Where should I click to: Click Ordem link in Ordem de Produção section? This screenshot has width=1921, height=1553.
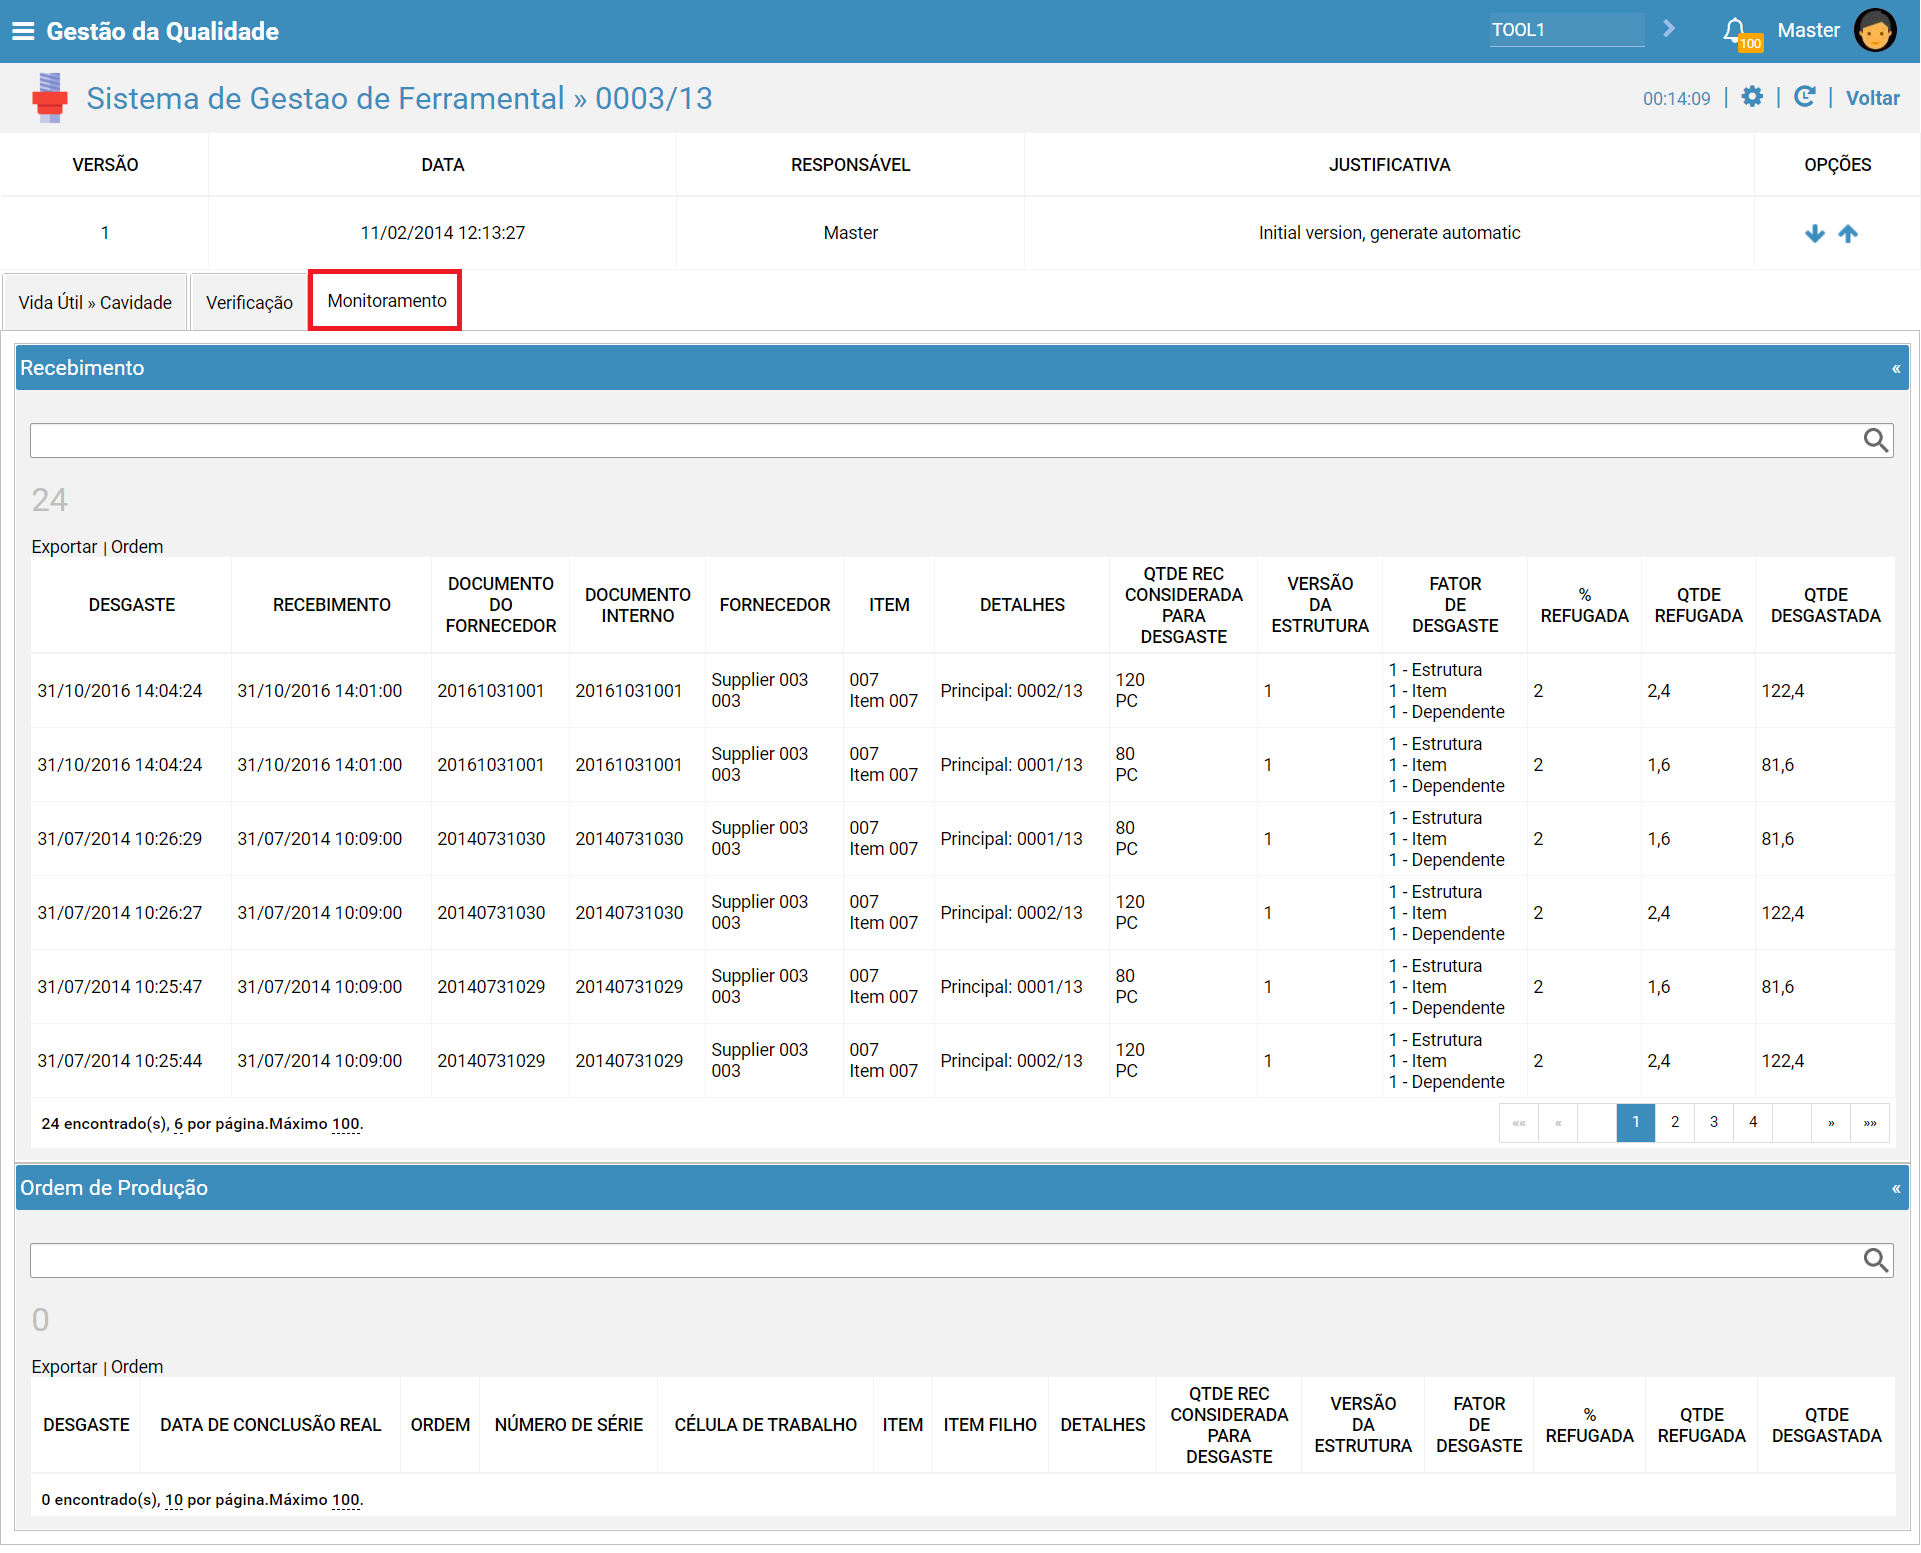tap(137, 1367)
